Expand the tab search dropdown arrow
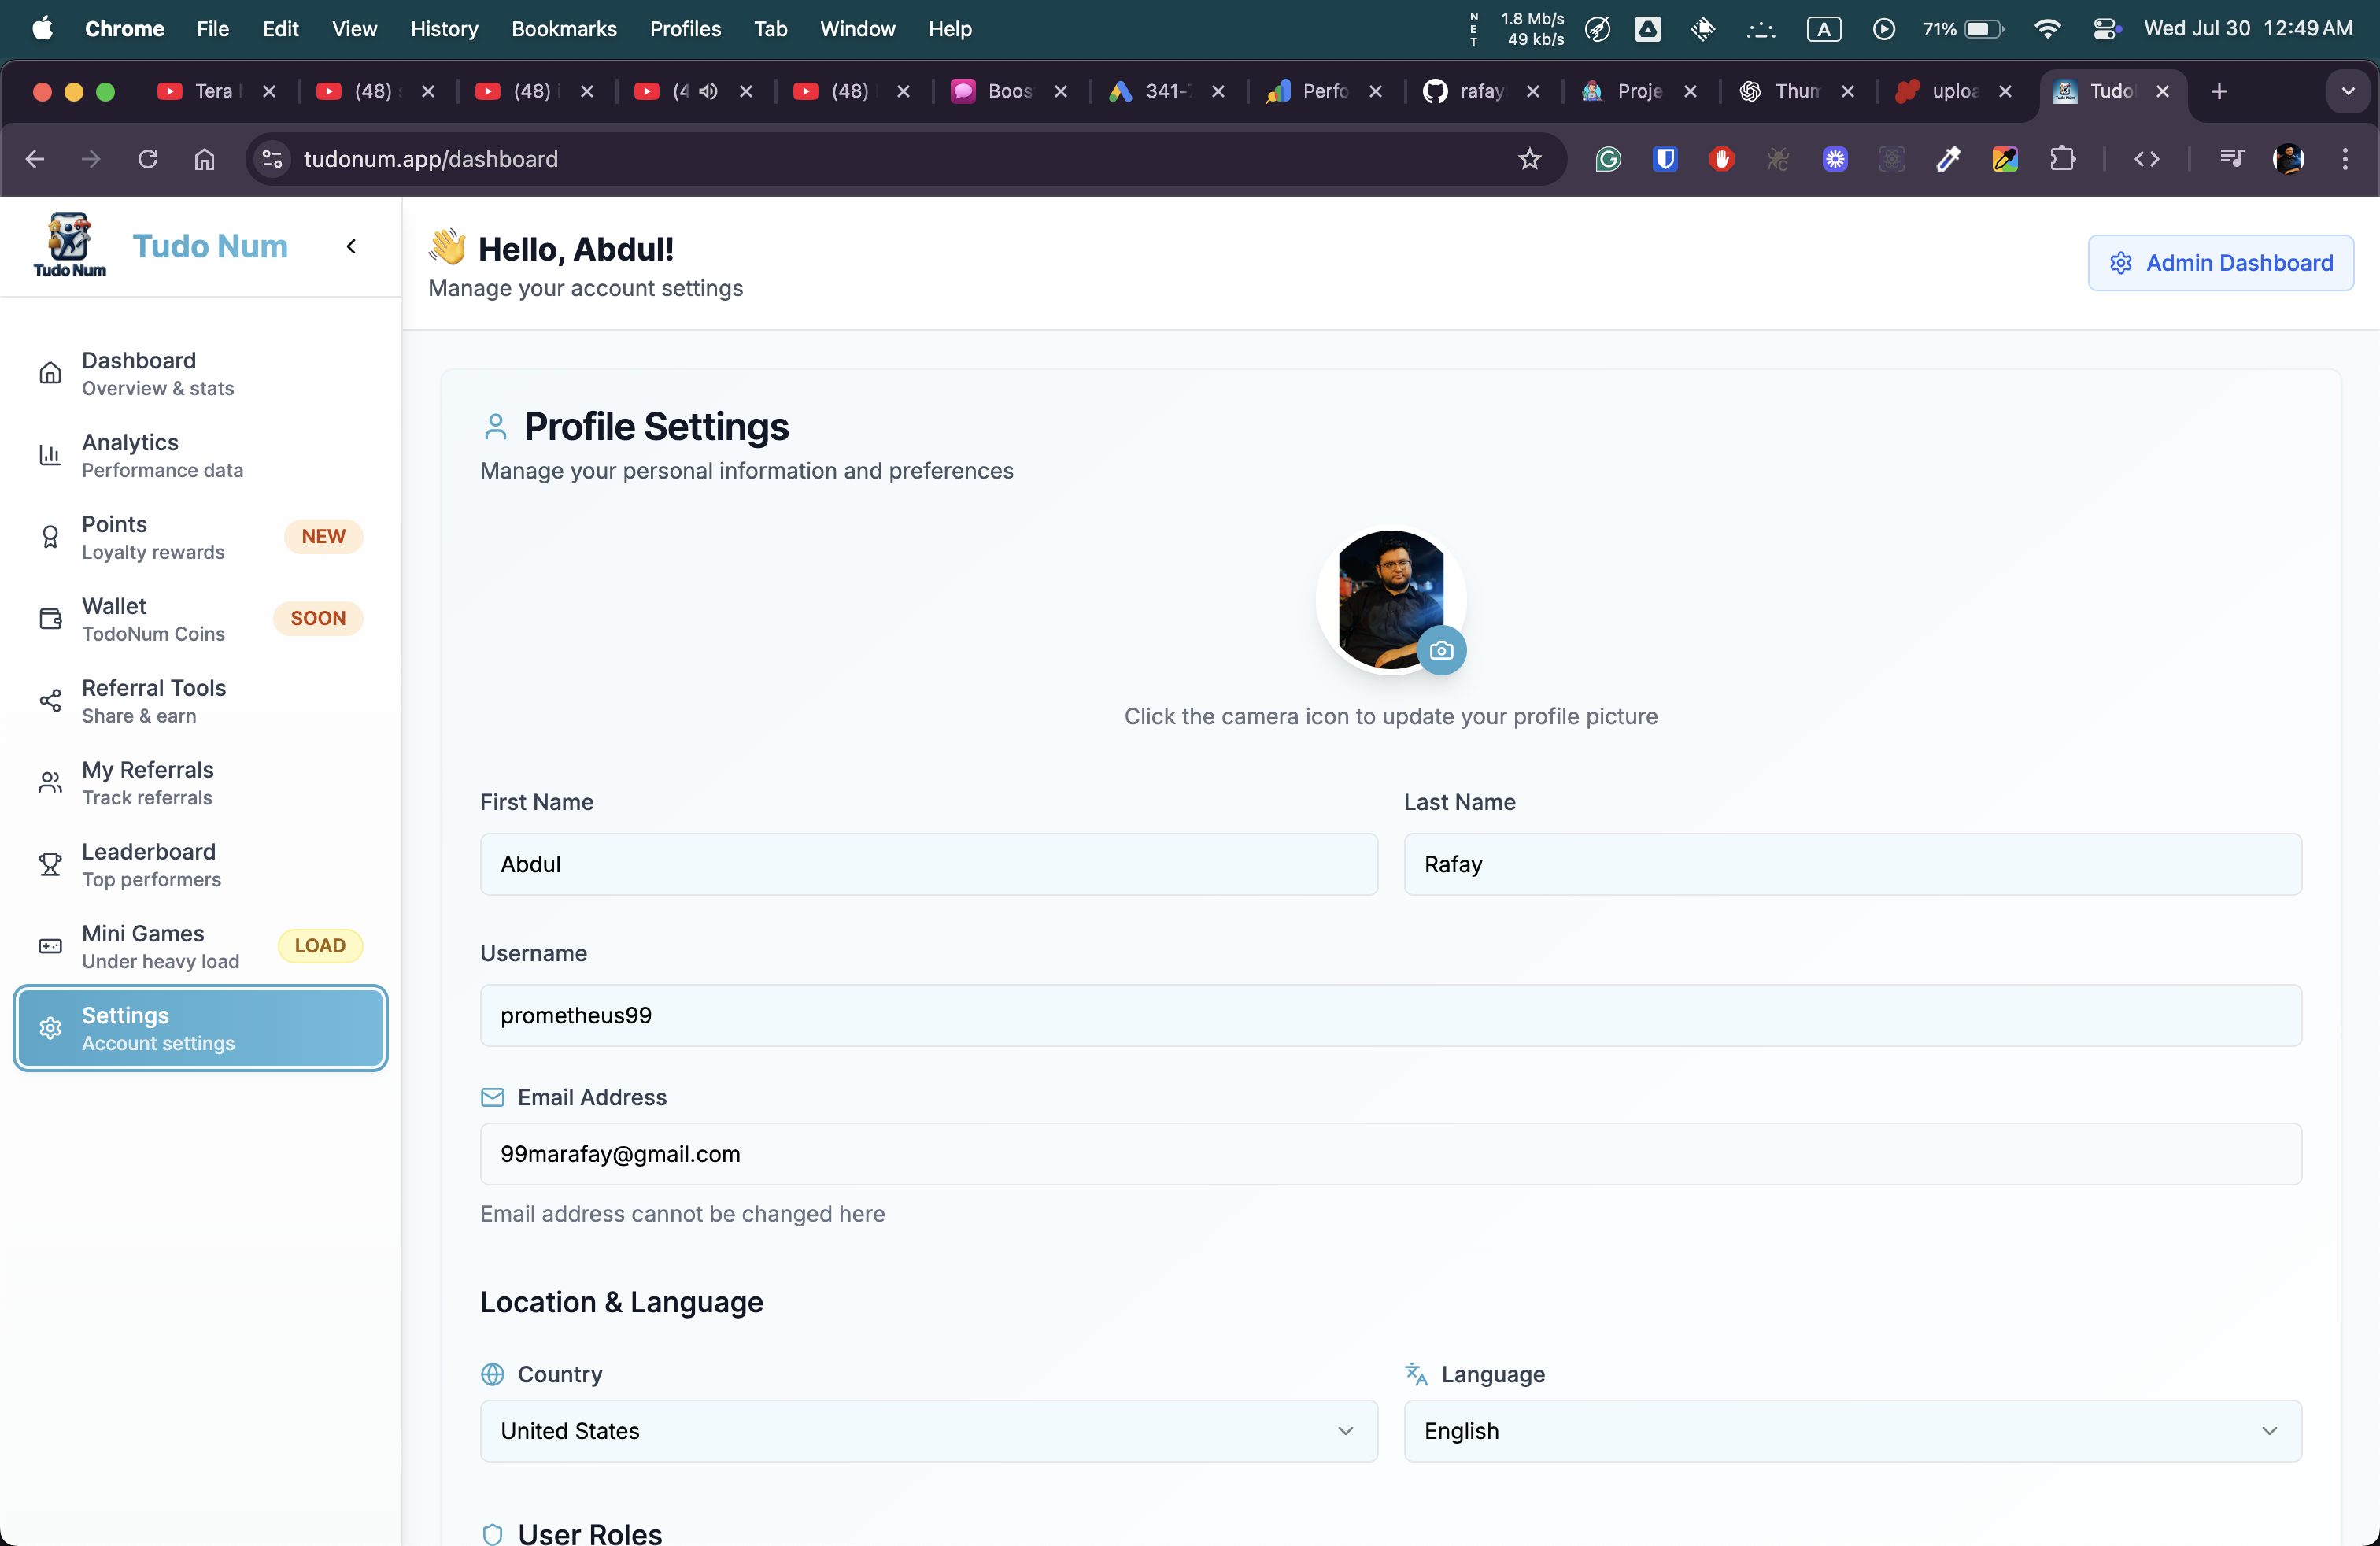2380x1546 pixels. pyautogui.click(x=2348, y=91)
